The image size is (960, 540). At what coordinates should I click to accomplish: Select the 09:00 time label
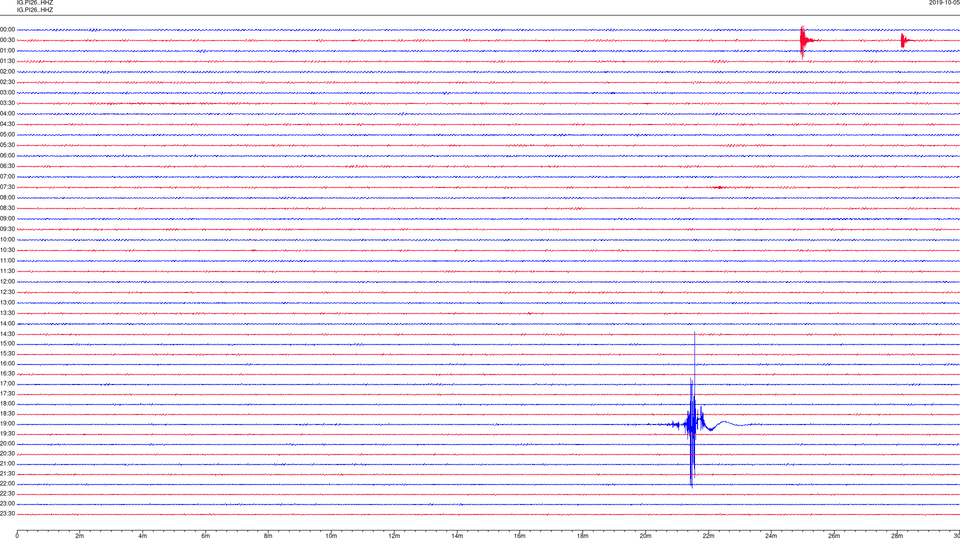click(x=7, y=219)
